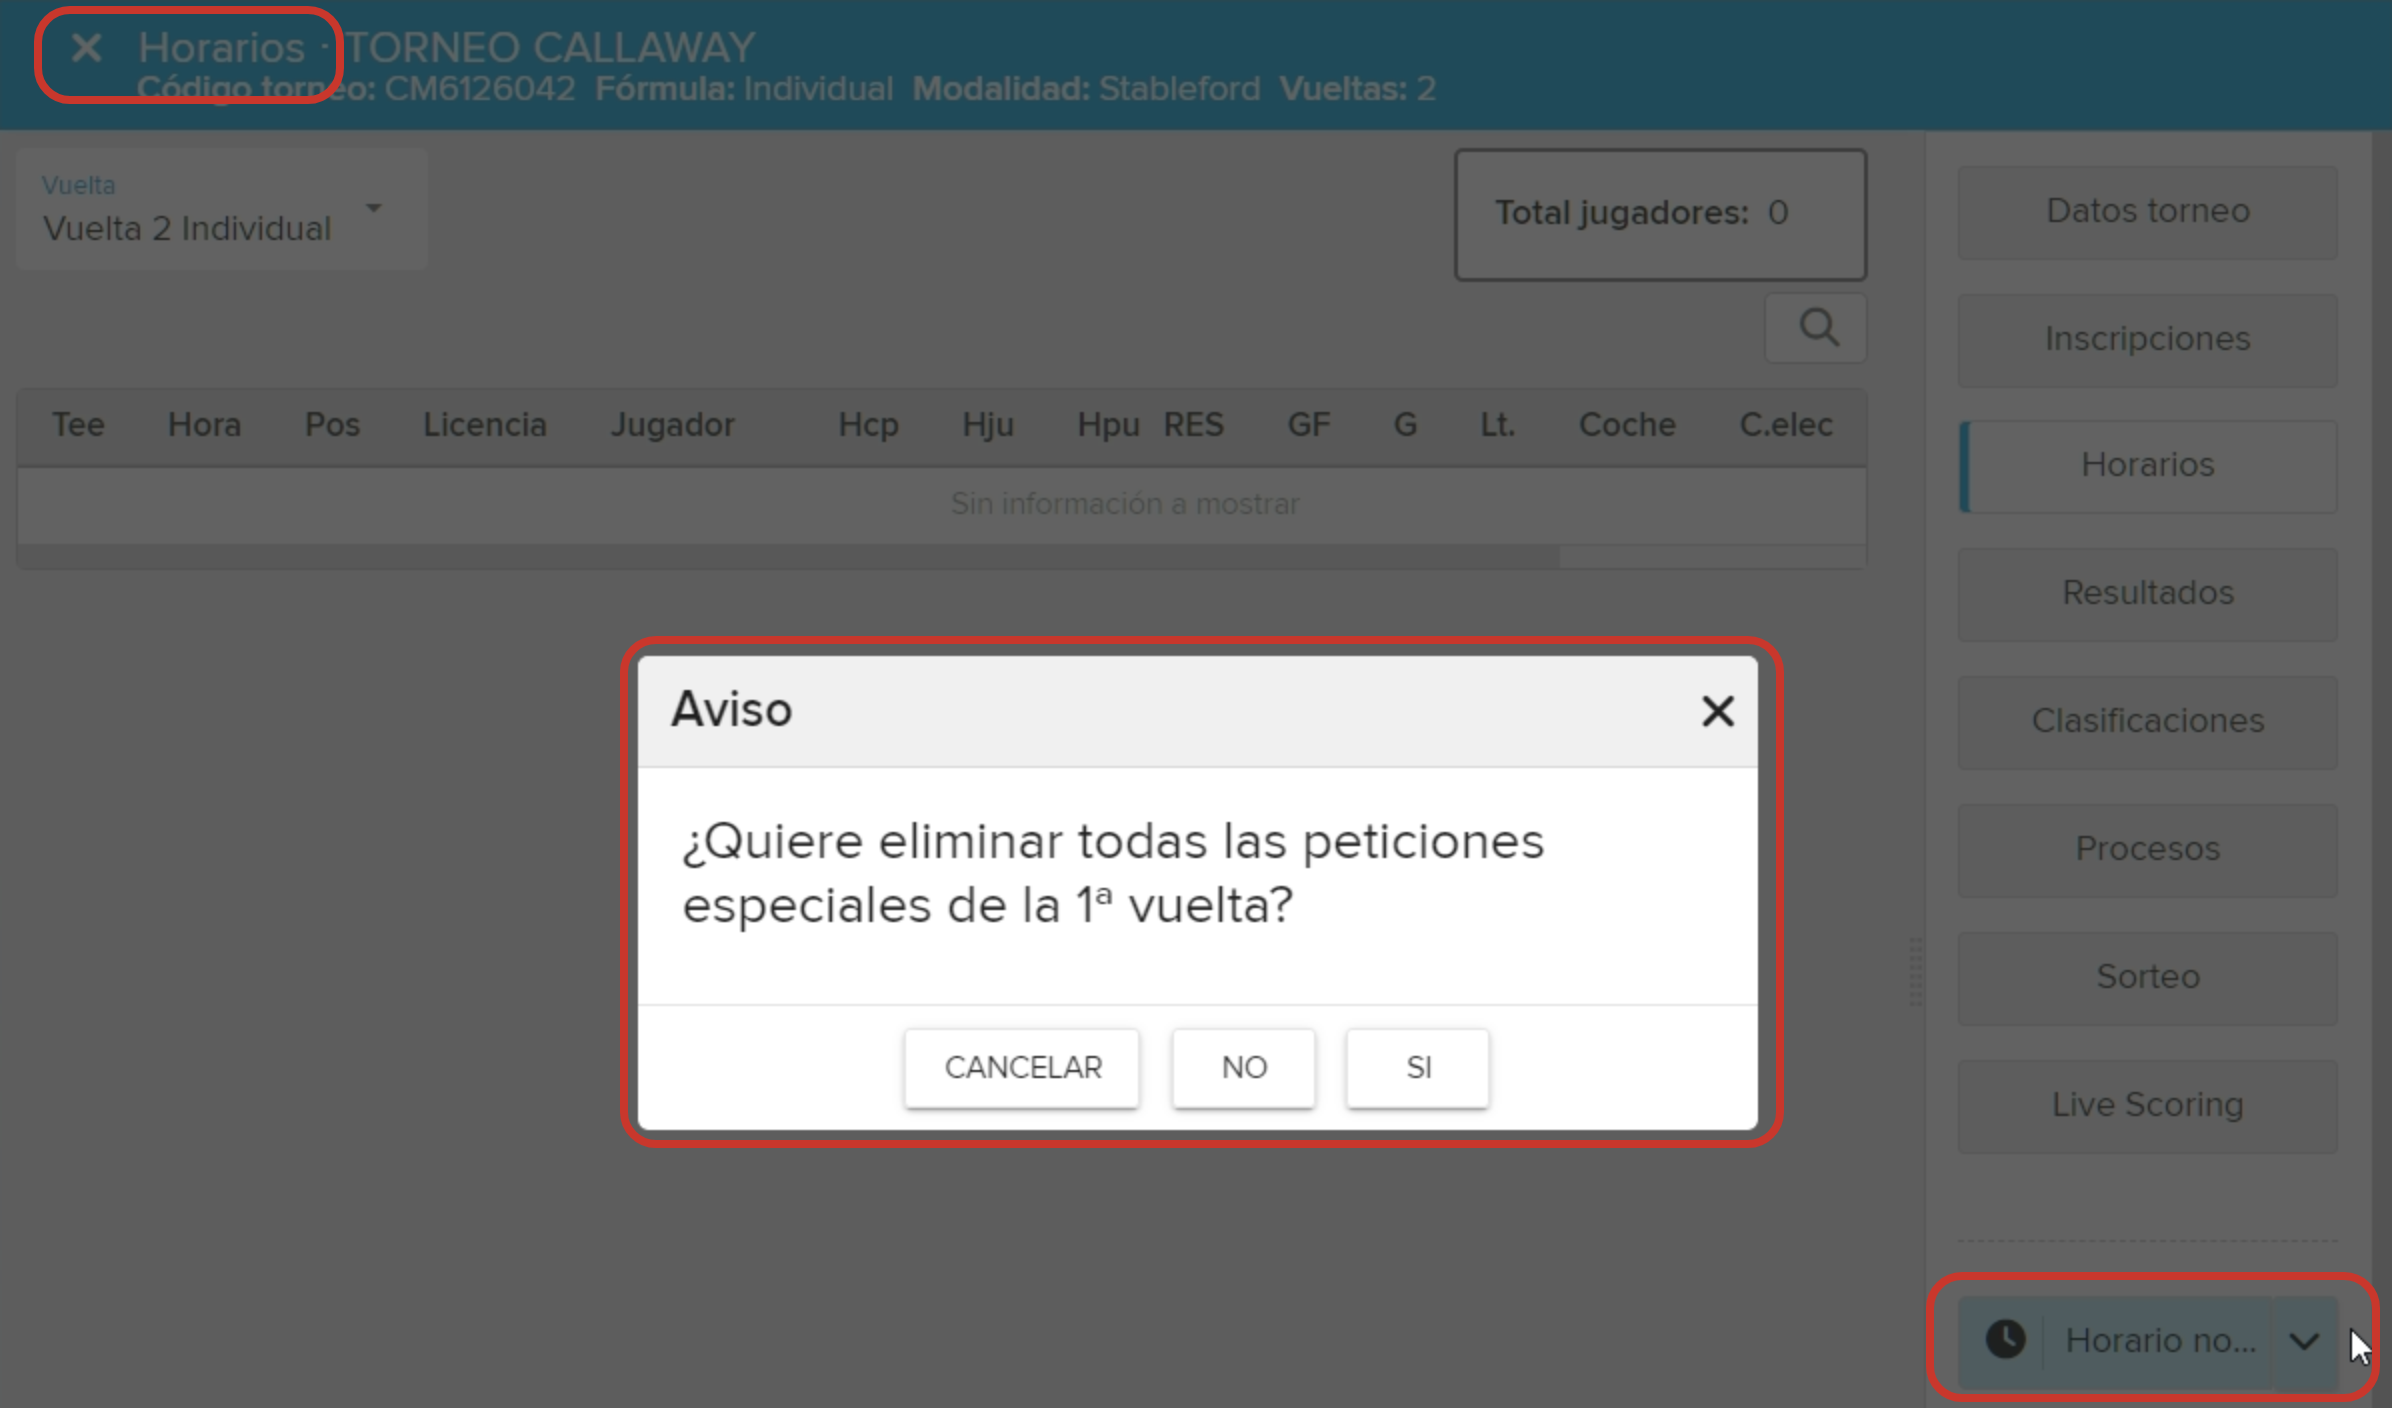This screenshot has width=2392, height=1408.
Task: Click the CANCELAR button in the dialog
Action: [1022, 1067]
